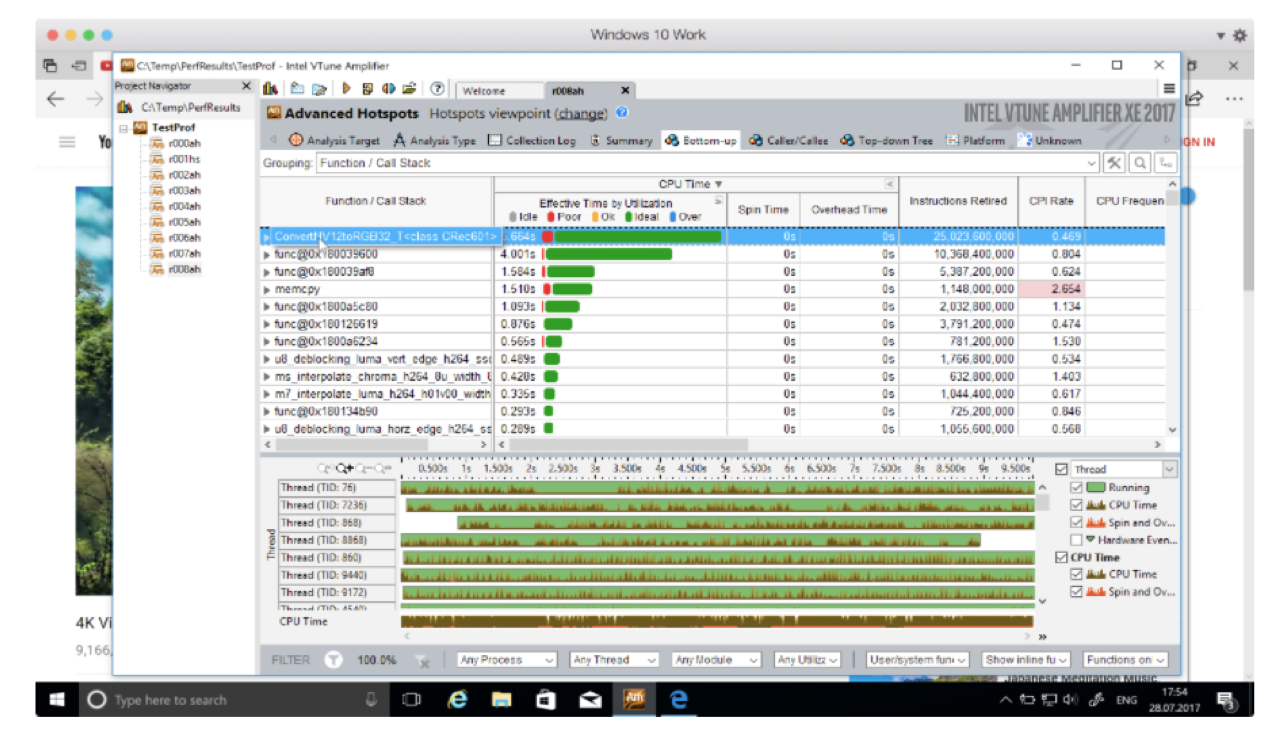Screen dimensions: 1286x740
Task: Click the New Project toolbar icon in VTune
Action: [298, 89]
